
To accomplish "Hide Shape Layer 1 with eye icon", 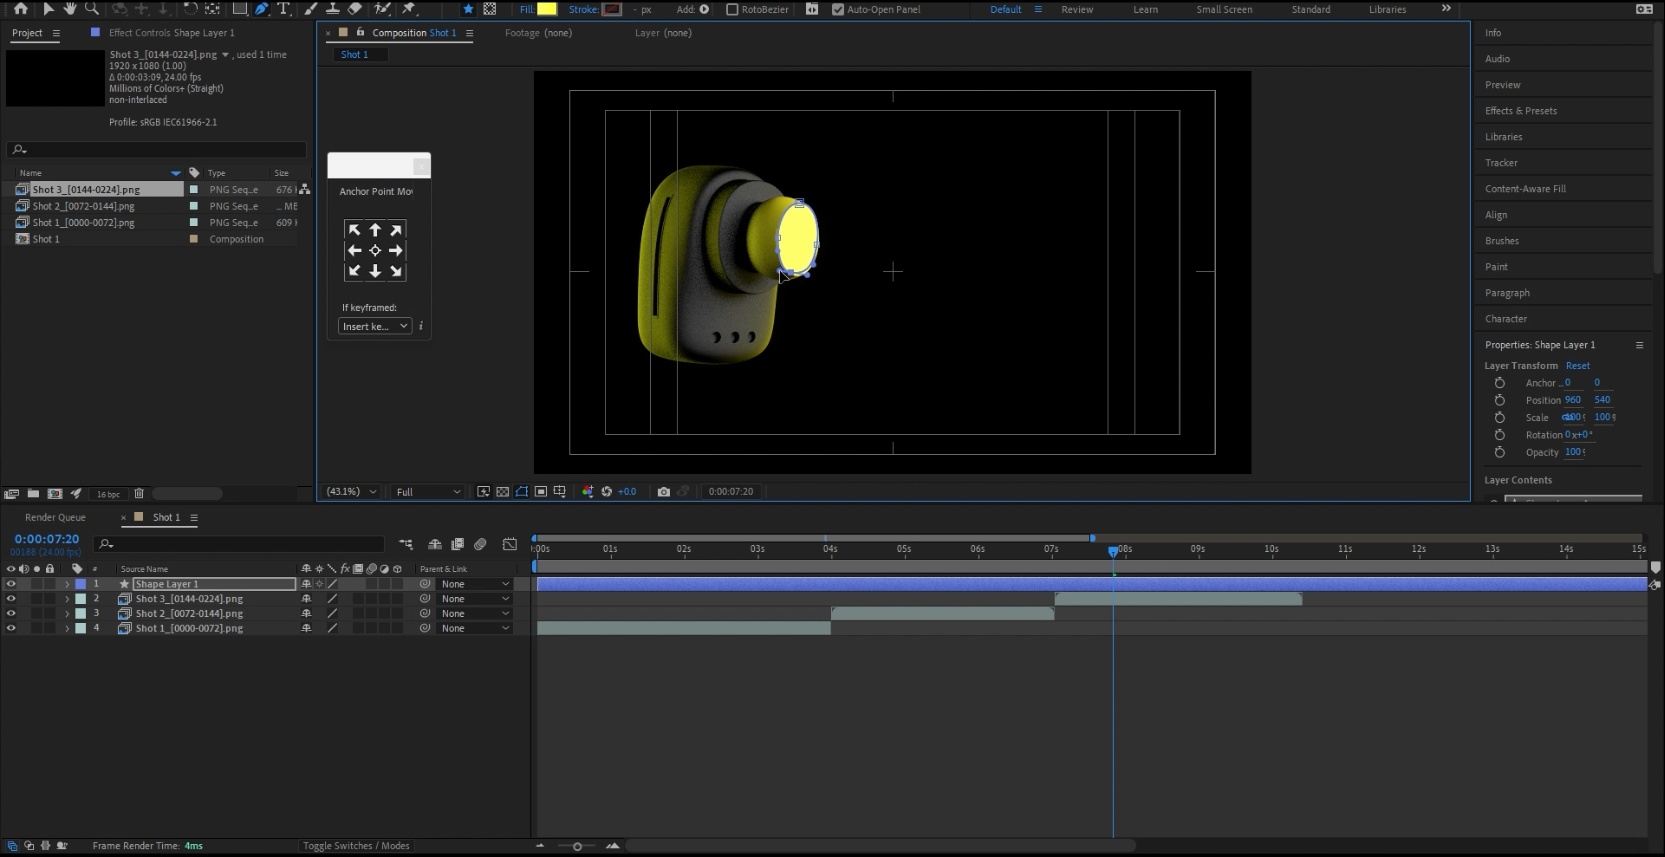I will [11, 584].
